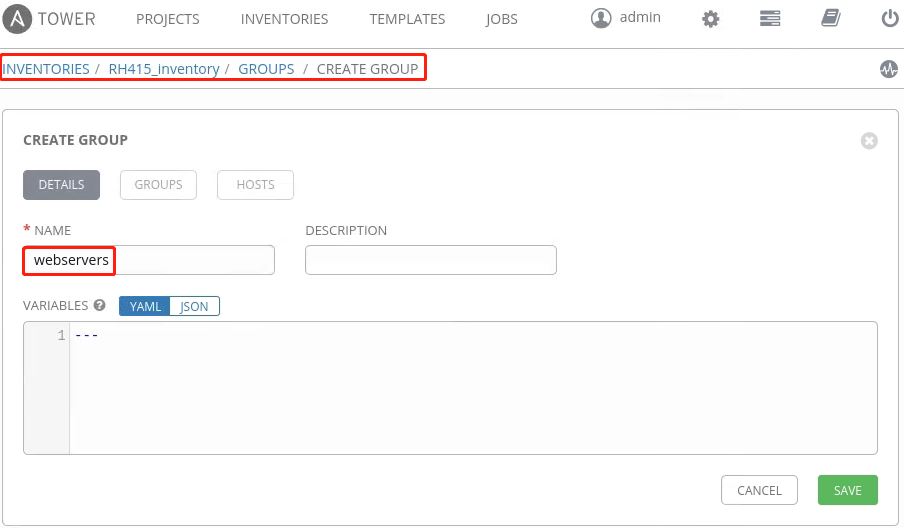Switch variables format to JSON

click(x=195, y=306)
